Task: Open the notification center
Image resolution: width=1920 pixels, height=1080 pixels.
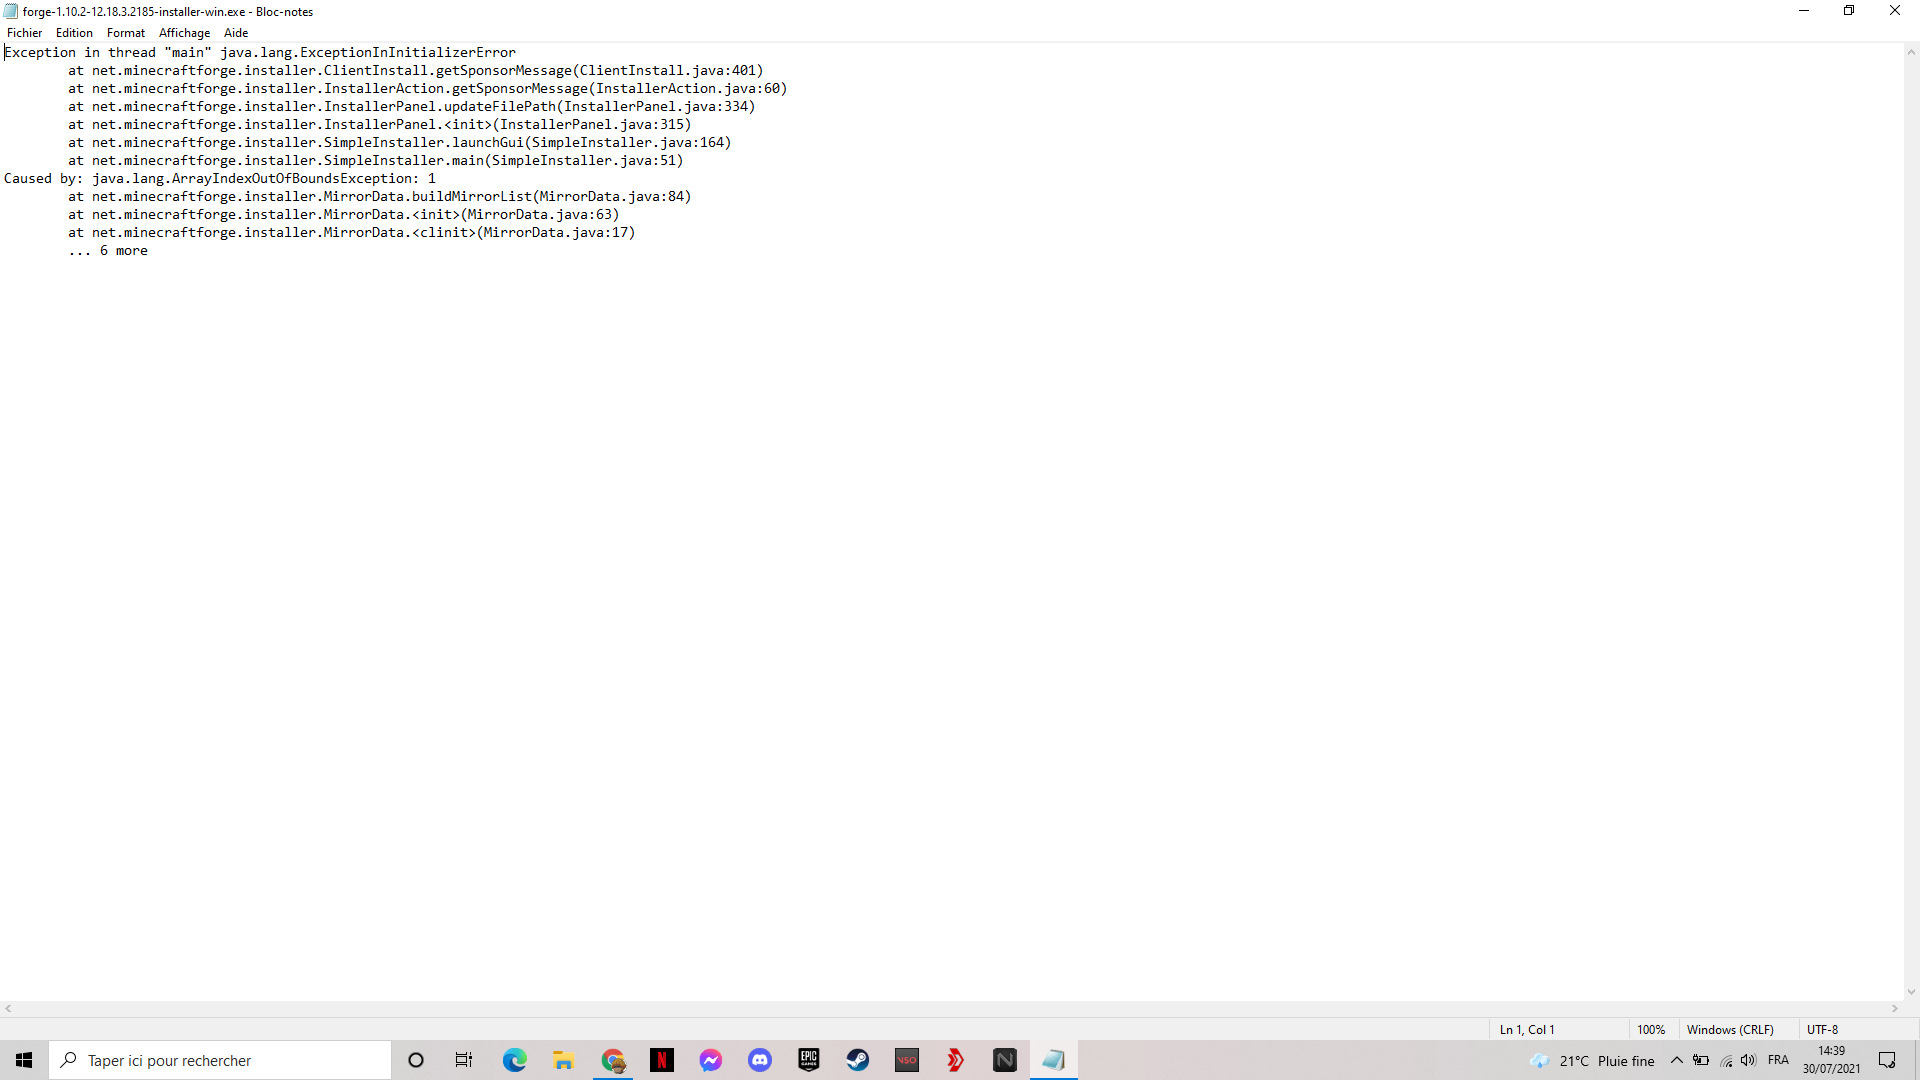Action: coord(1887,1060)
